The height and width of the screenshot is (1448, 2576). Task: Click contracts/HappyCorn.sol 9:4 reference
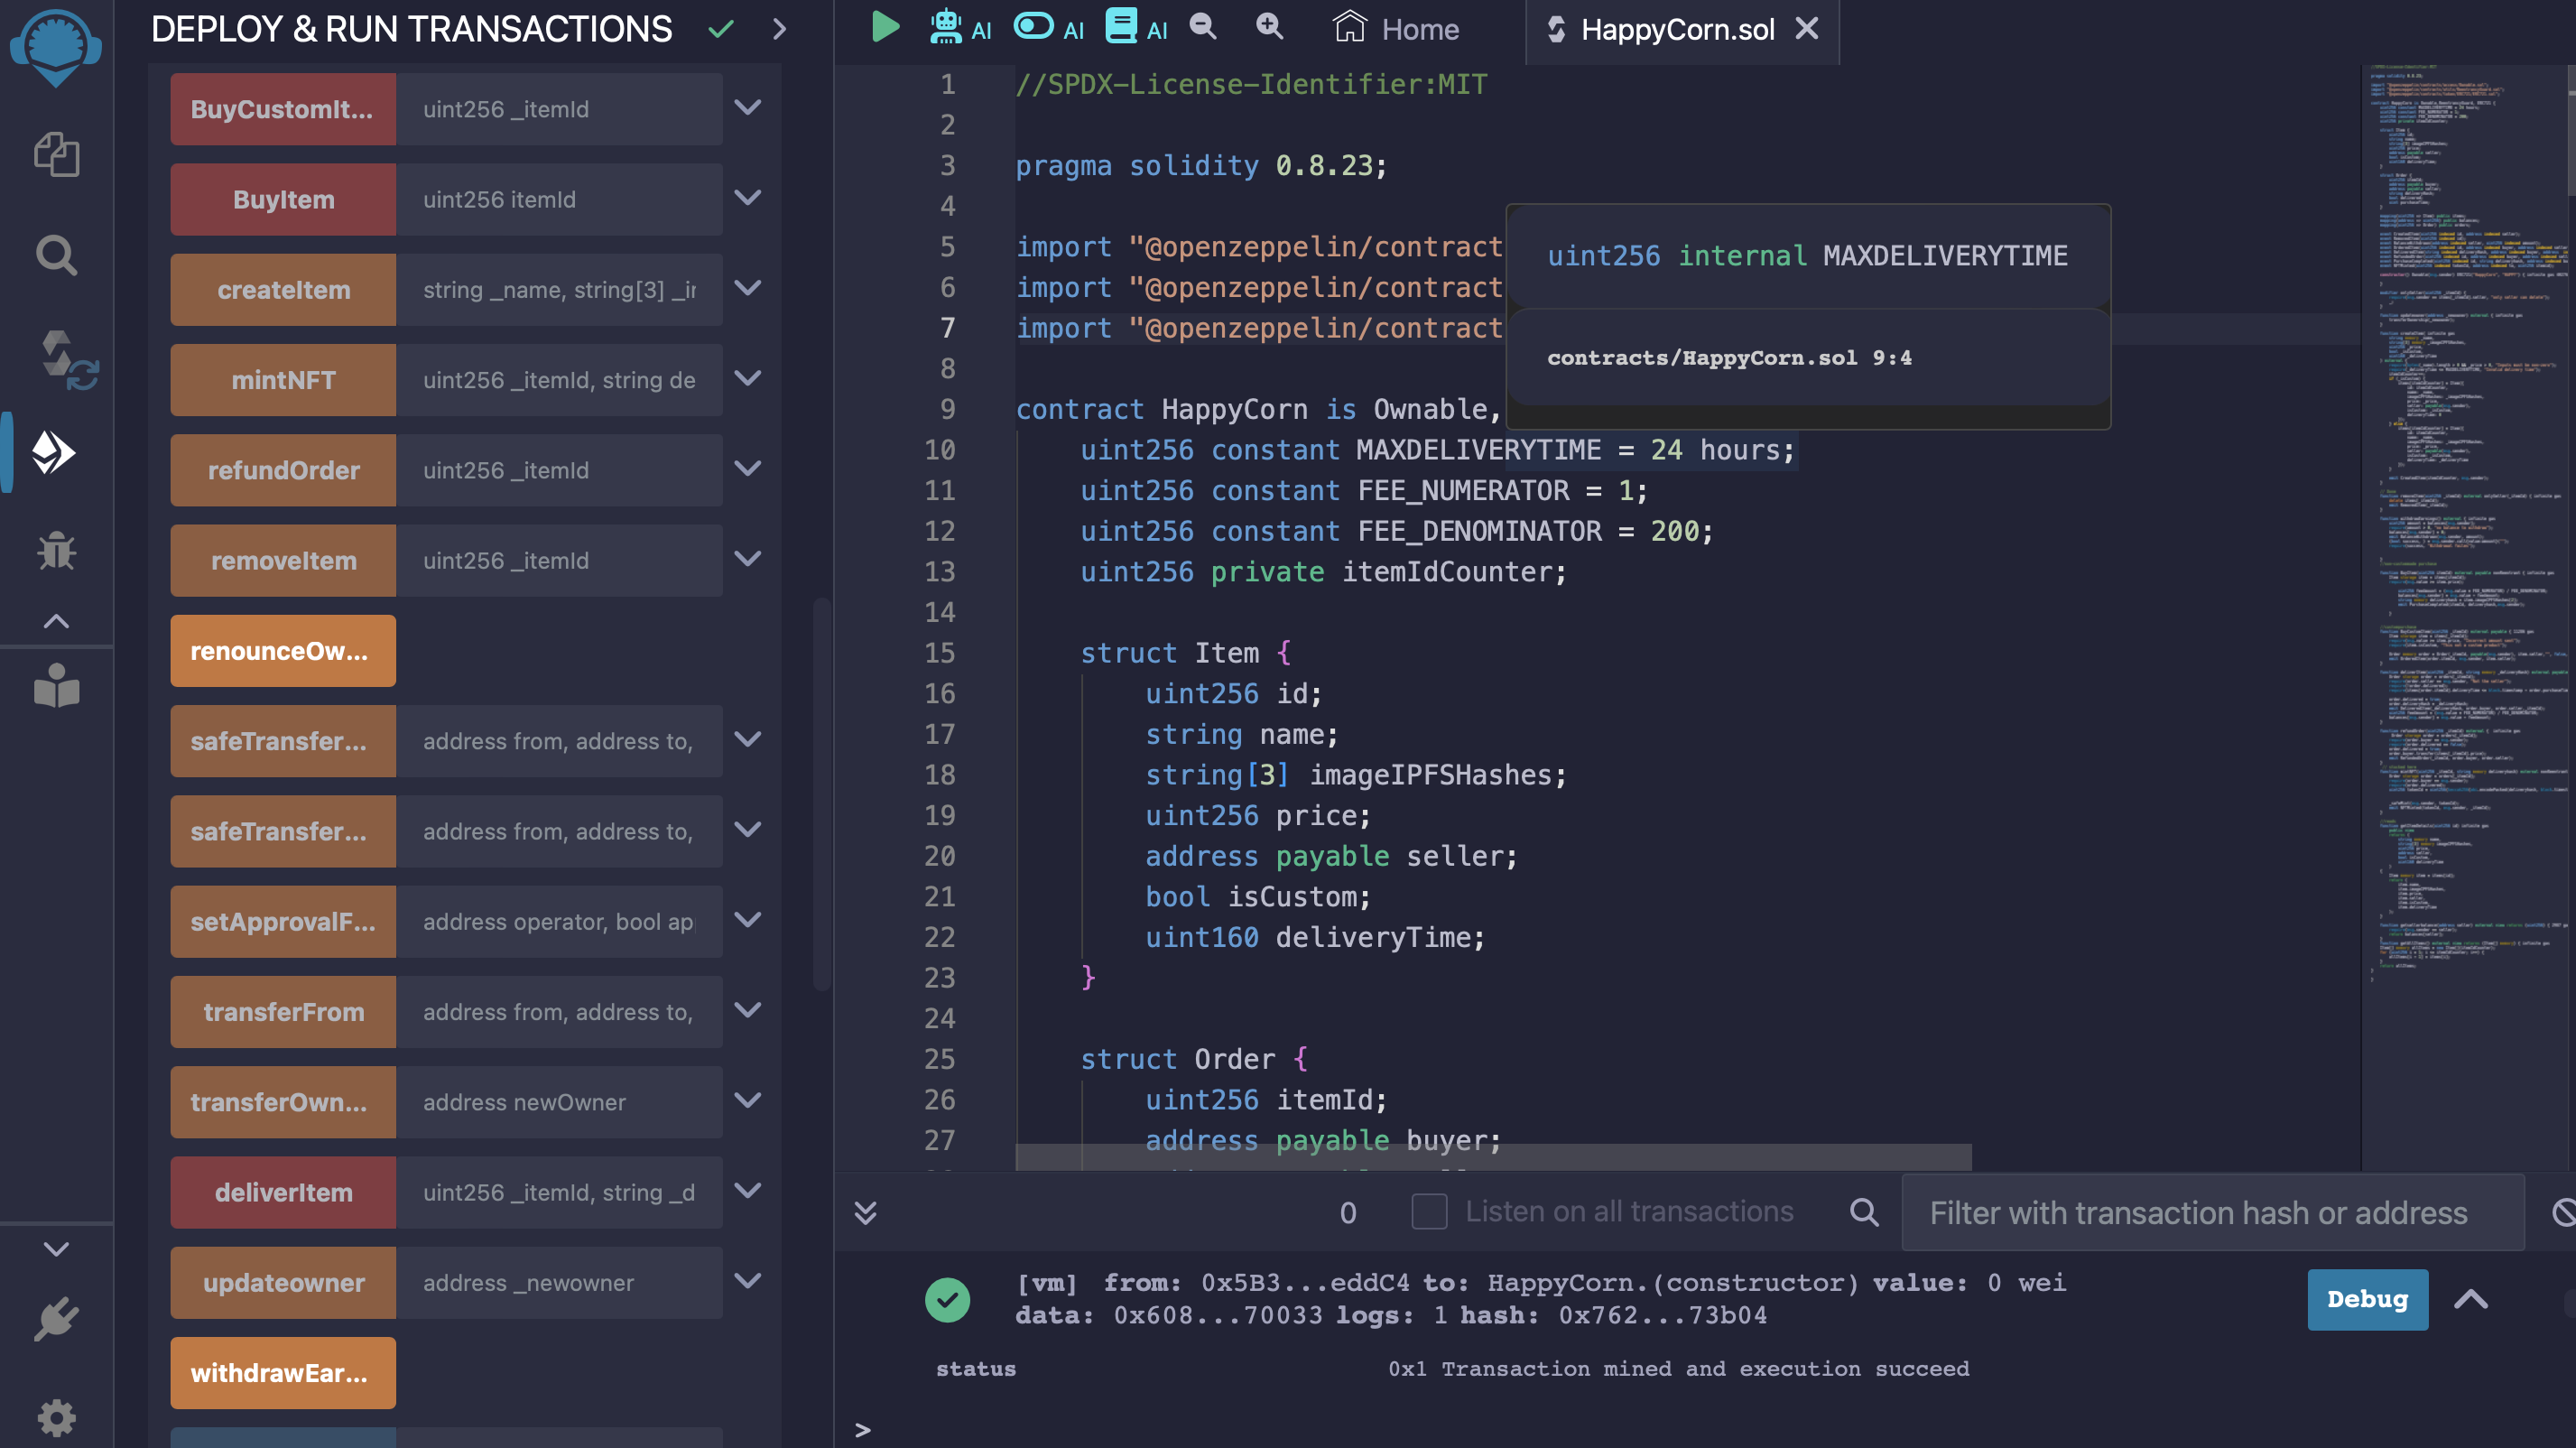tap(1729, 358)
